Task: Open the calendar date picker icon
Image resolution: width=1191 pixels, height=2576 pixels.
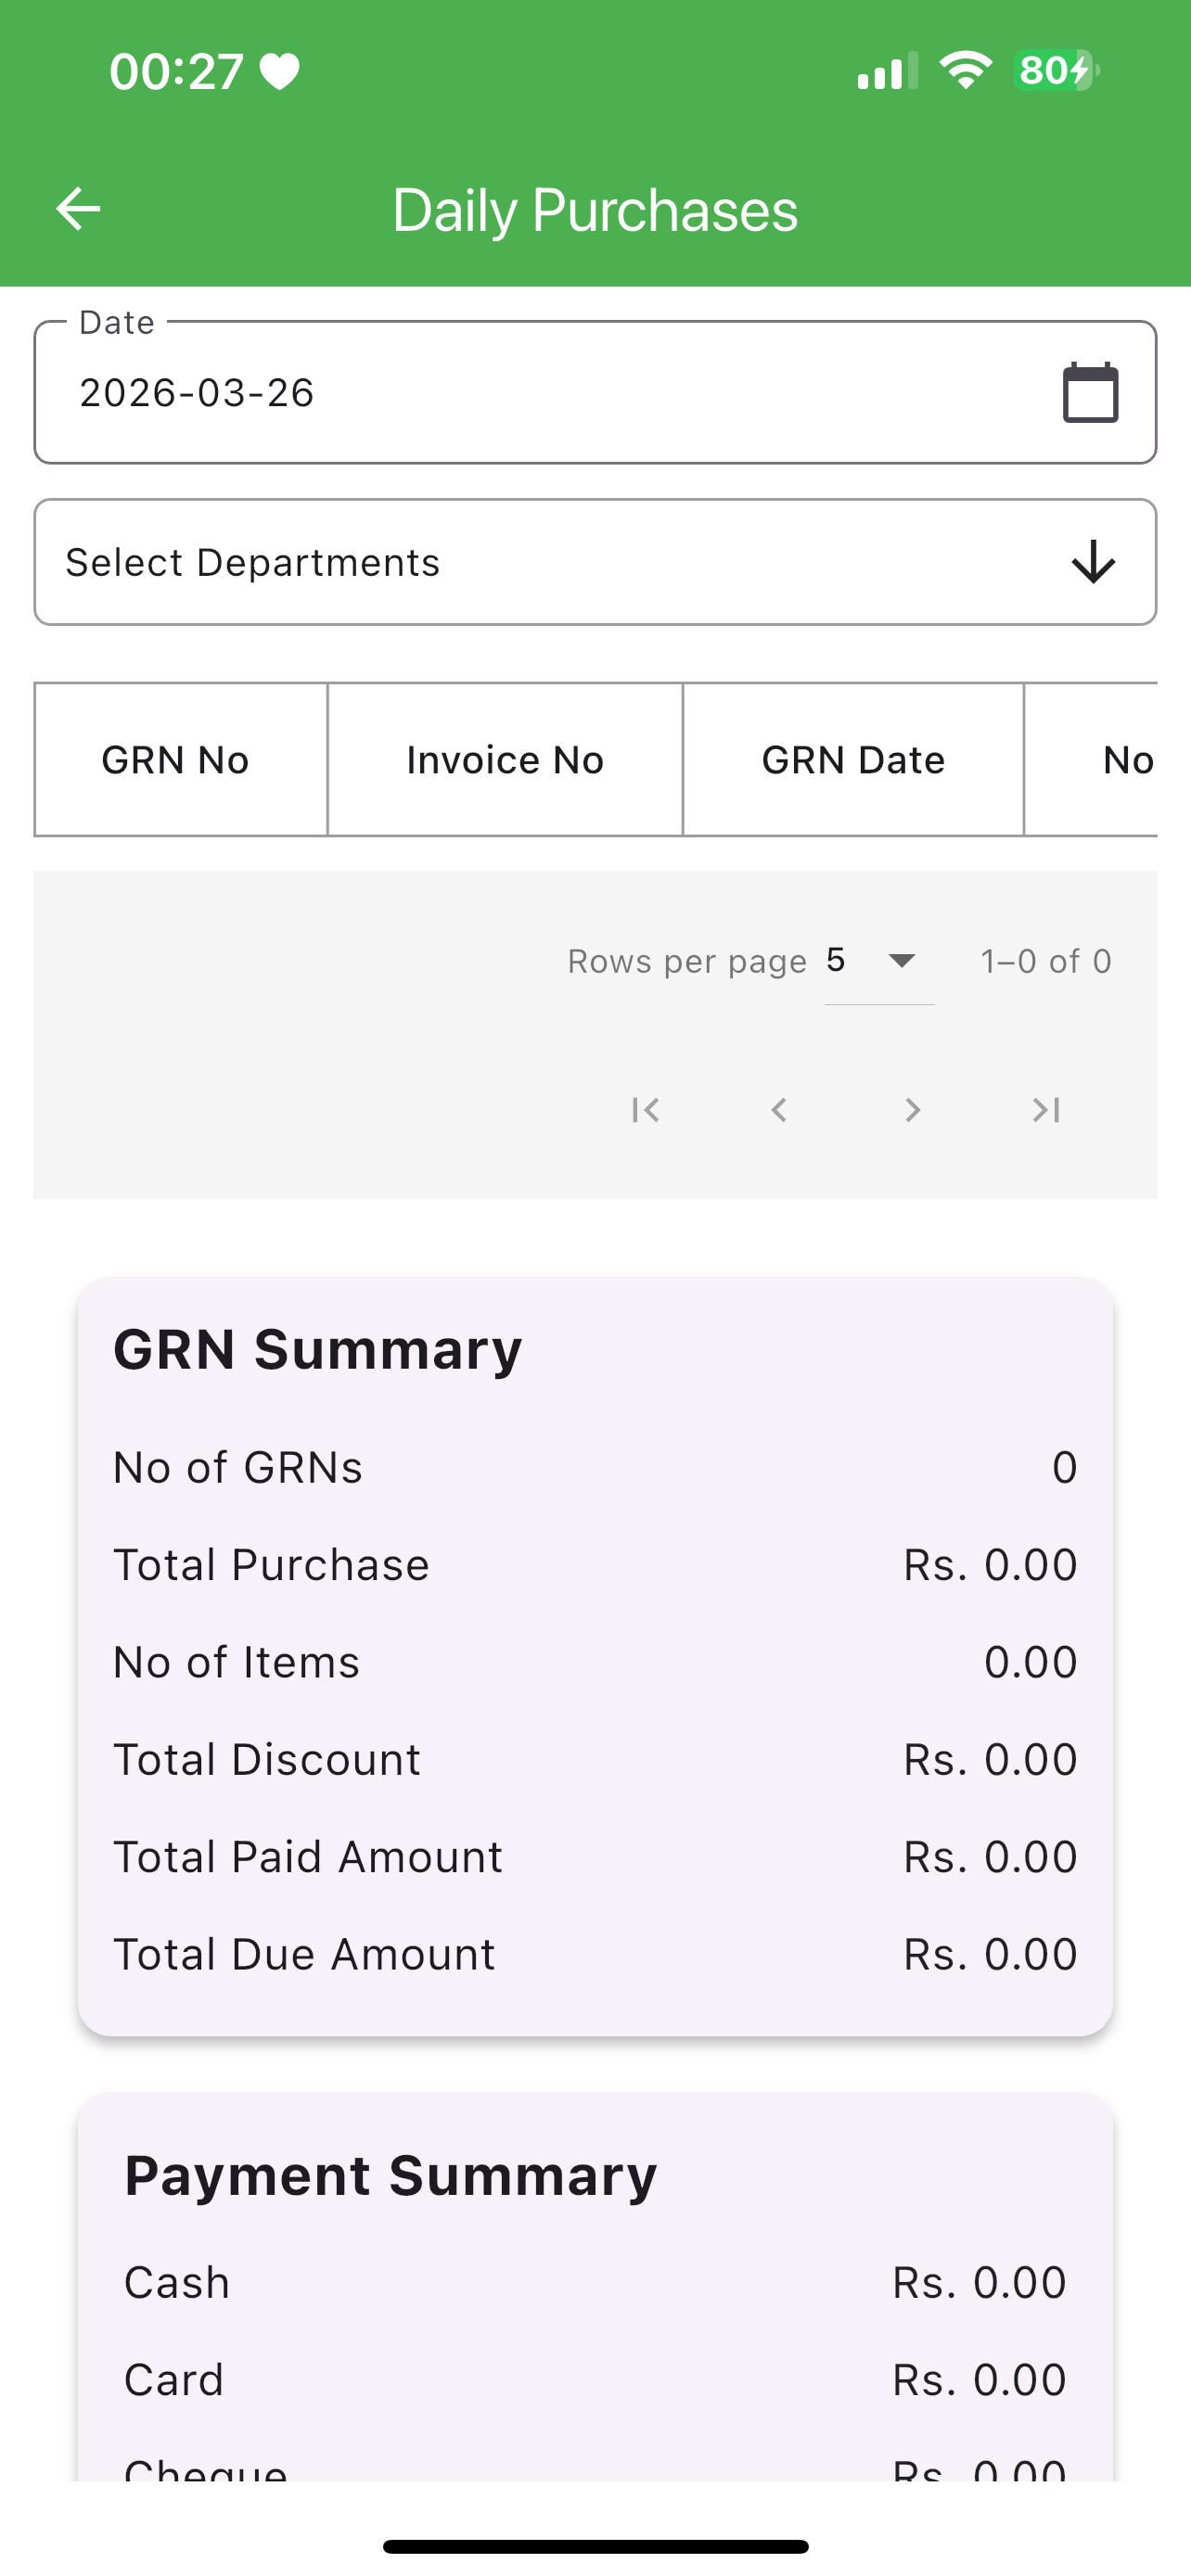Action: pos(1090,392)
